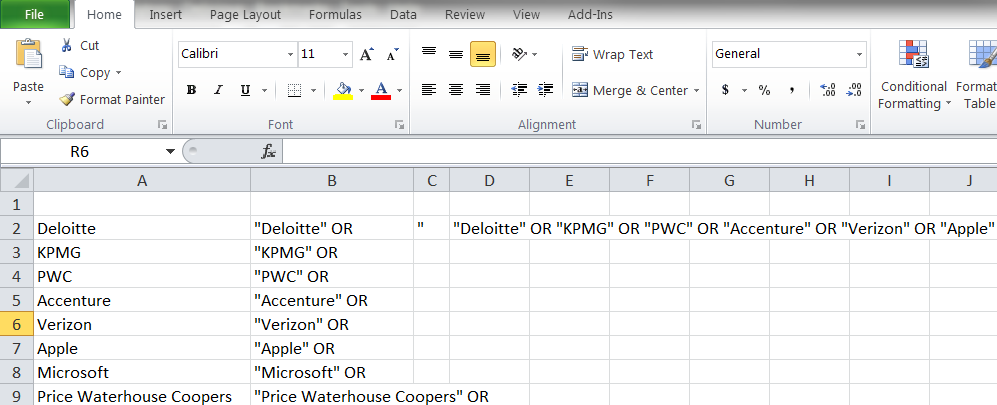The image size is (997, 405).
Task: Switch to the Formulas tab
Action: [x=335, y=15]
